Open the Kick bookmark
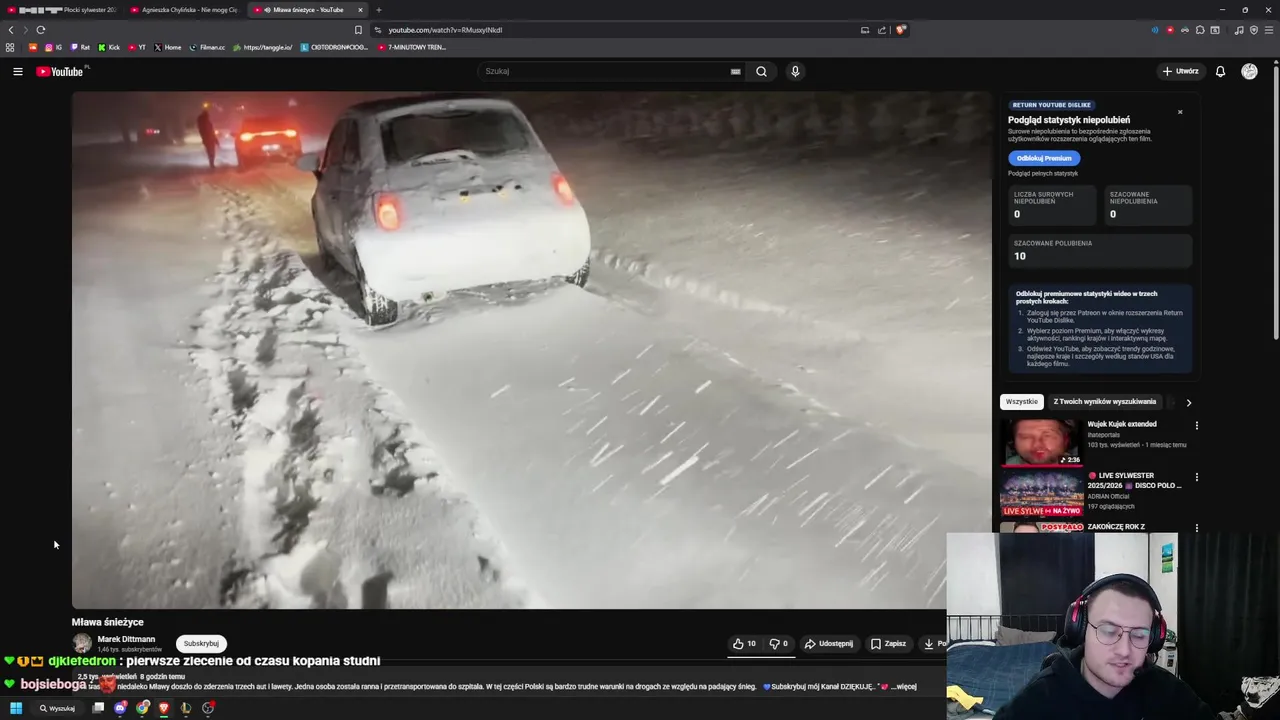This screenshot has width=1280, height=720. [108, 47]
